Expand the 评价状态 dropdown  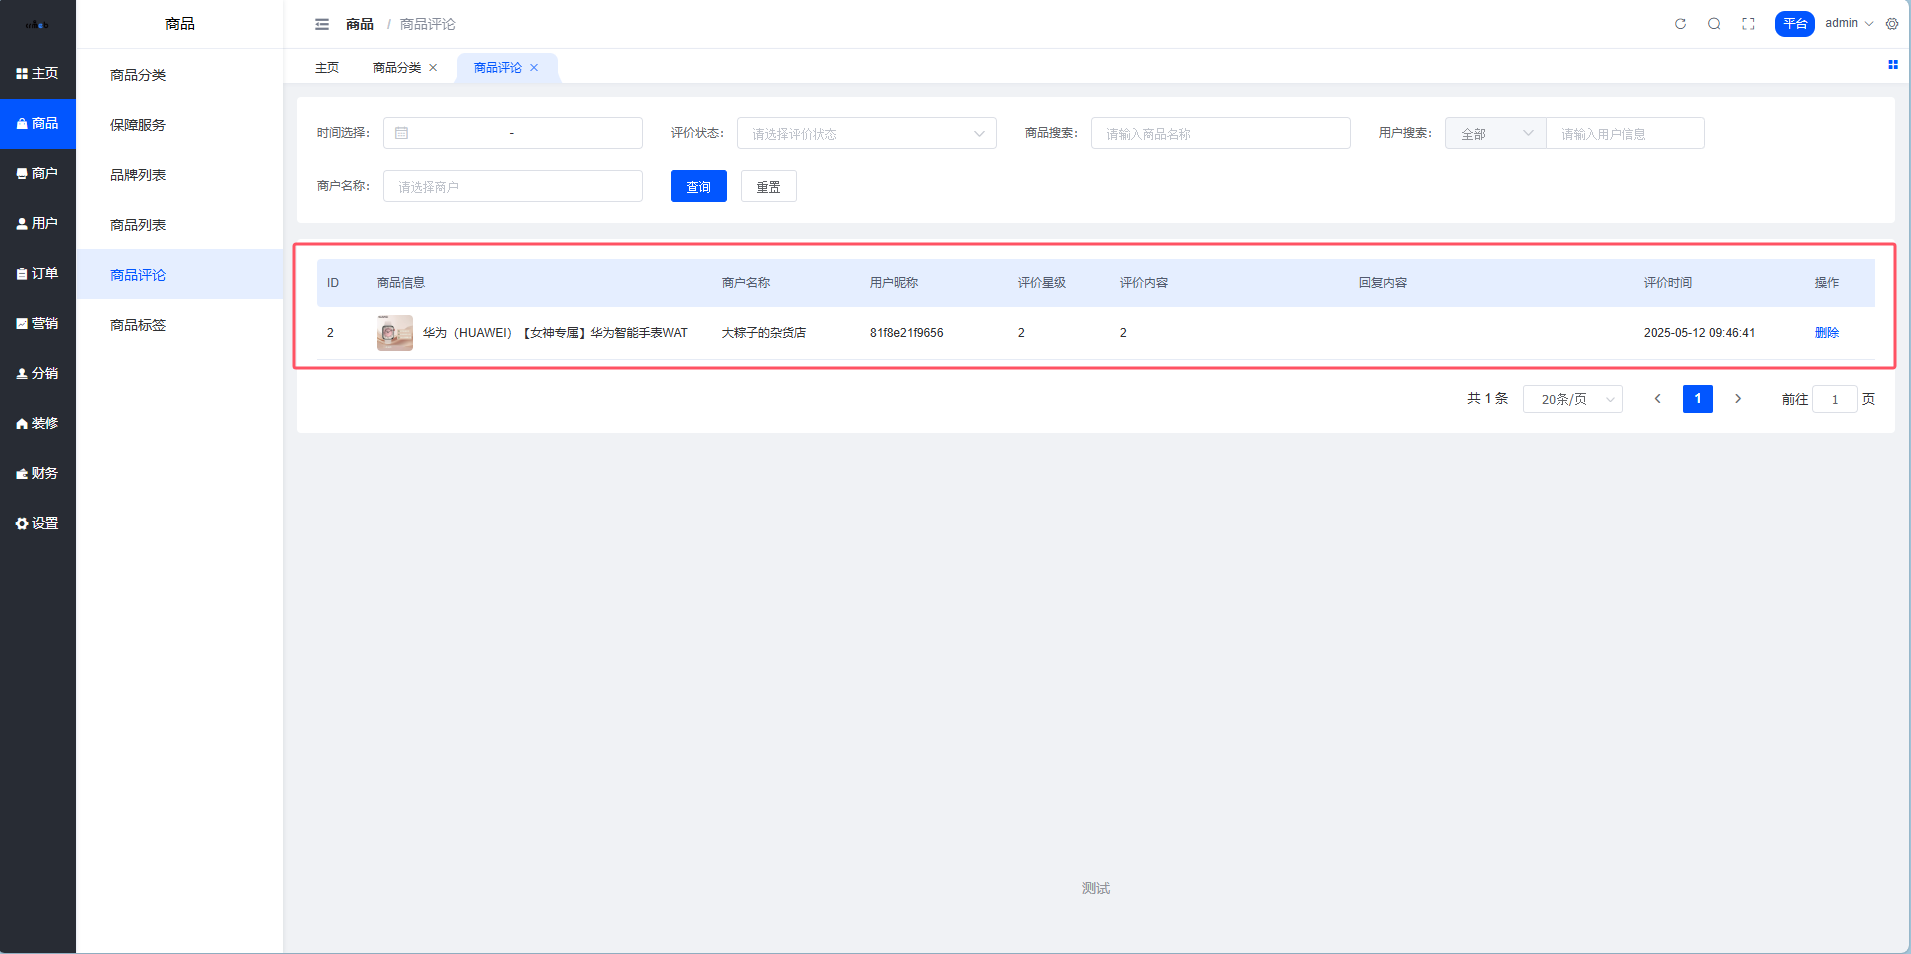pyautogui.click(x=866, y=133)
